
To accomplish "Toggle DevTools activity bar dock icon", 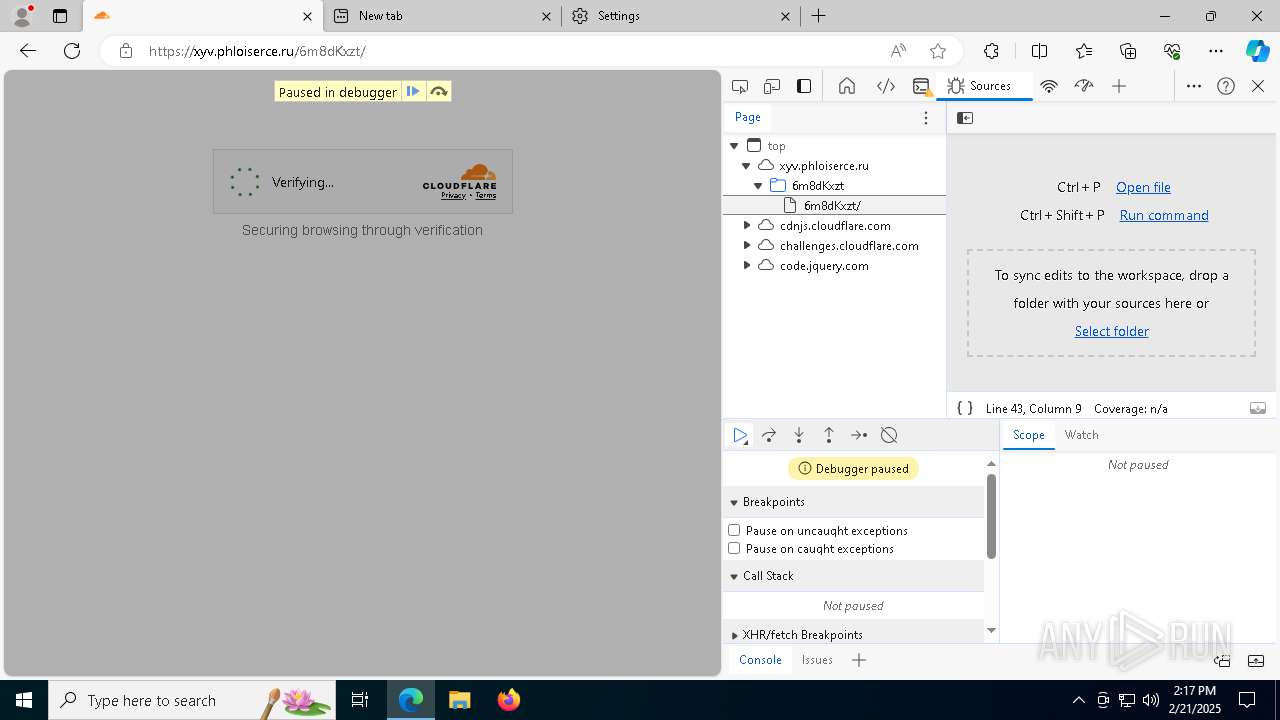I will 804,86.
